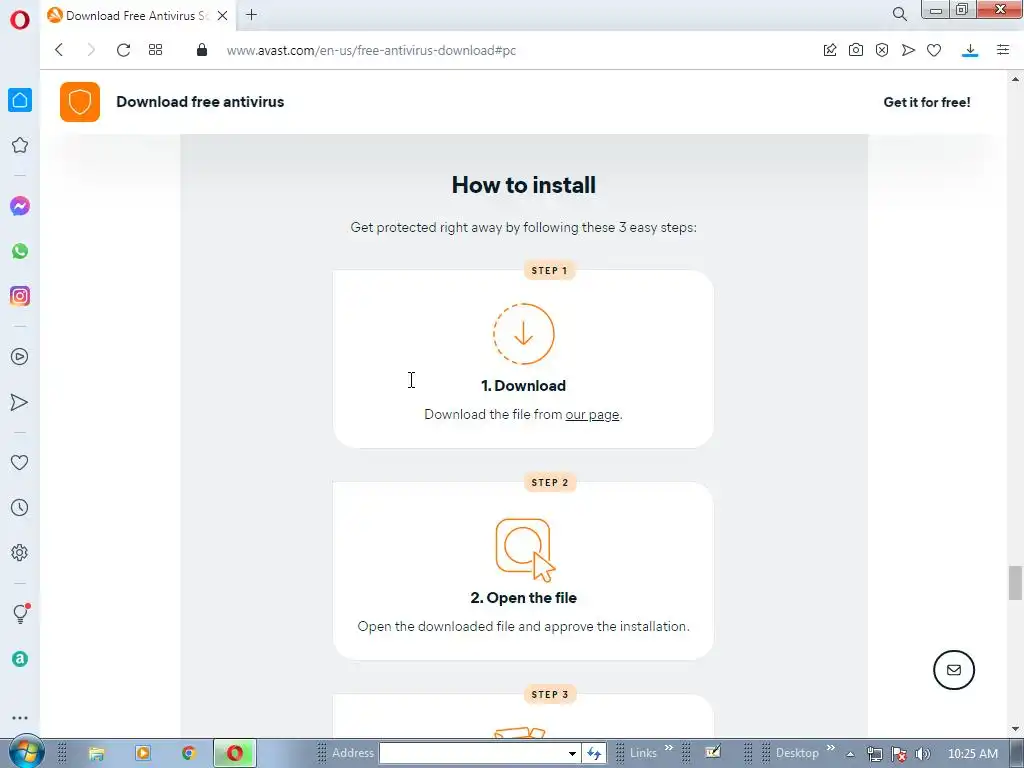Click the Step 1 download arrow icon

[523, 334]
